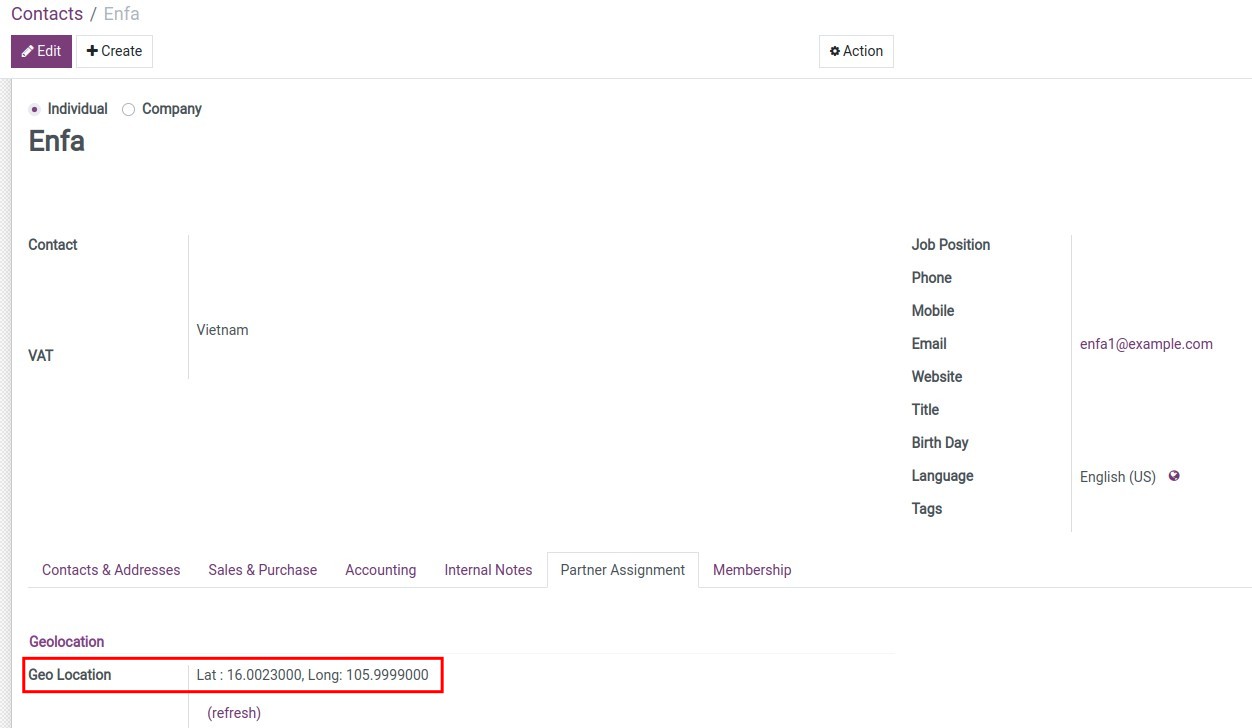
Task: Select the Individual radio button
Action: 35,109
